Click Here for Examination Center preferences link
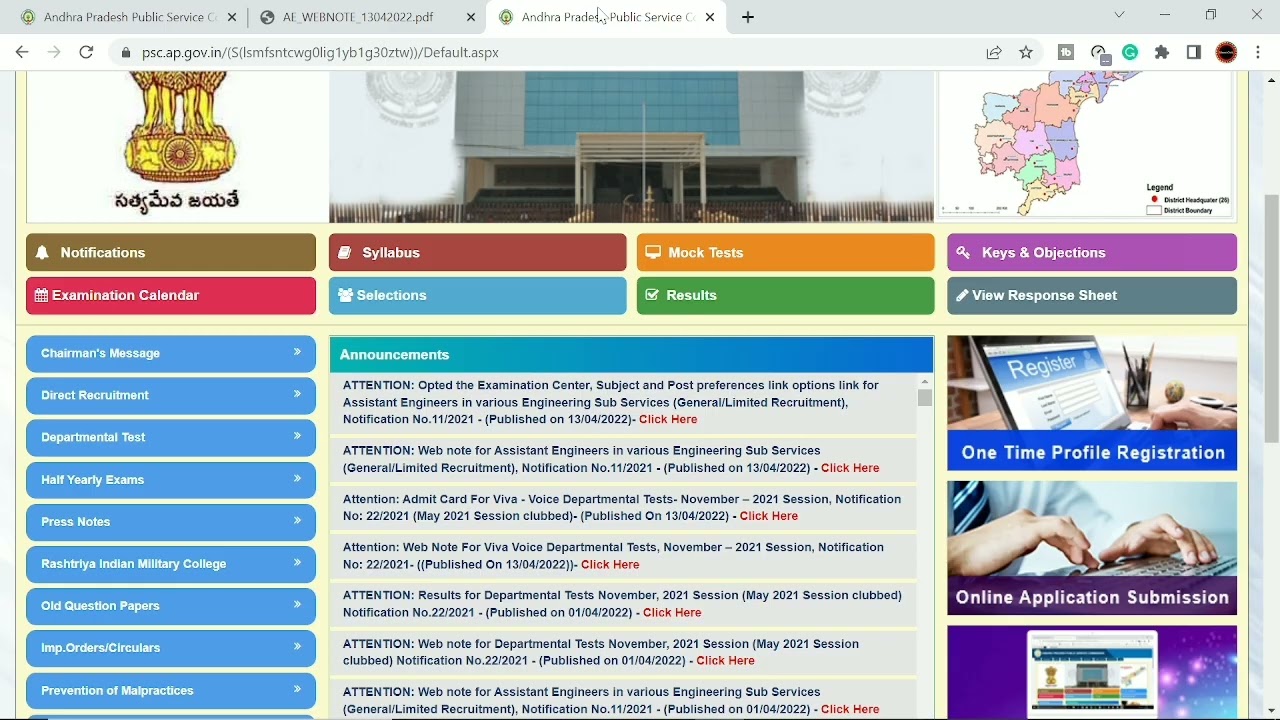Image resolution: width=1280 pixels, height=720 pixels. 668,419
